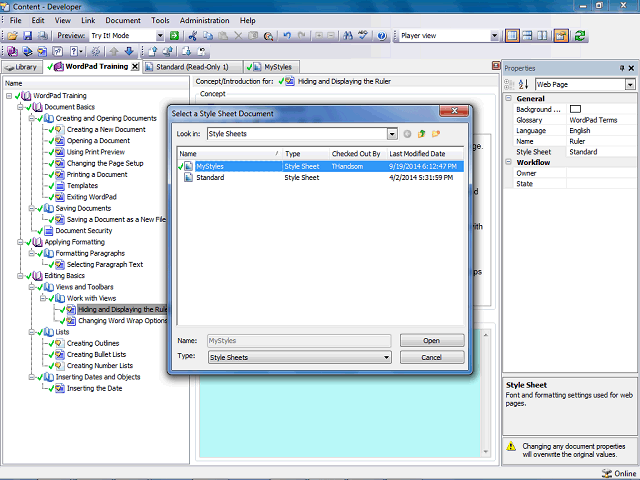Sort by Checked Out By column header
The height and width of the screenshot is (480, 640).
[x=358, y=154]
